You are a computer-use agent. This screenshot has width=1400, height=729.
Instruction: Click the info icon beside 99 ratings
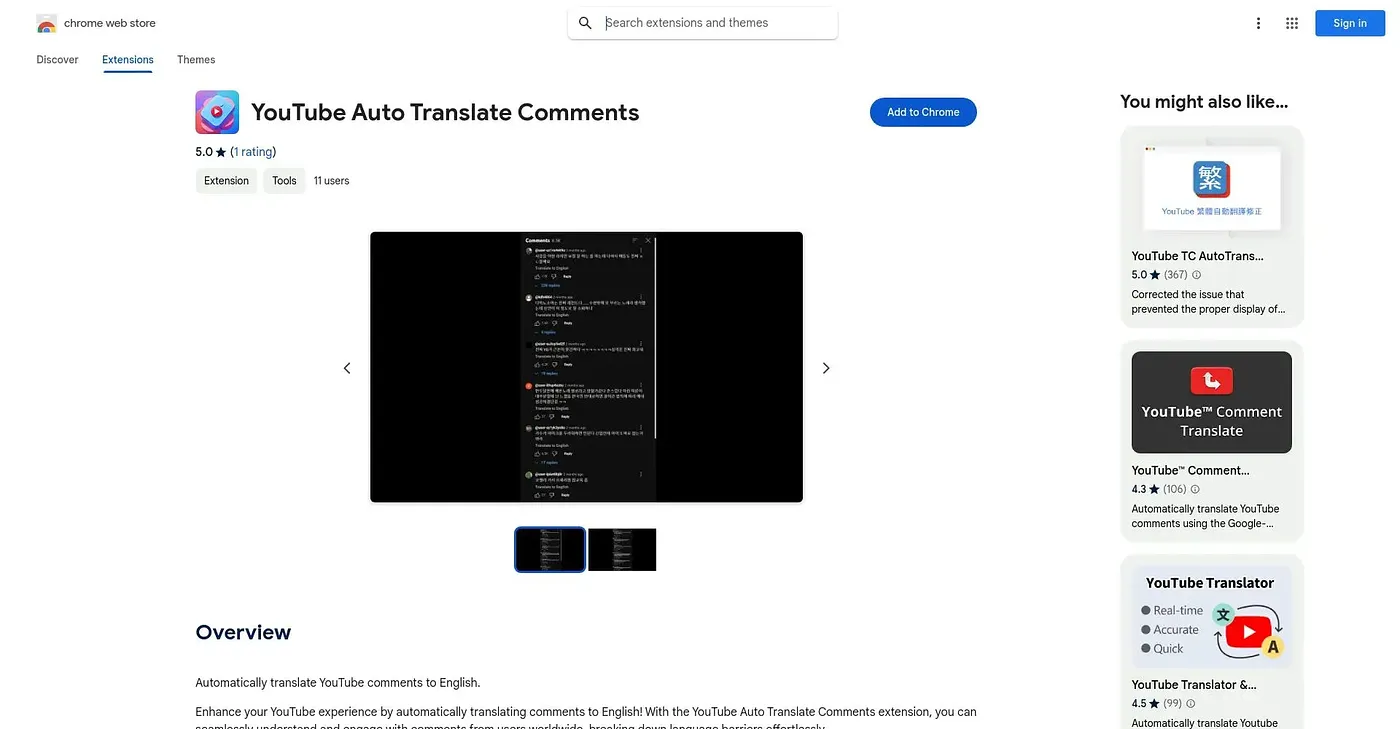(1190, 703)
